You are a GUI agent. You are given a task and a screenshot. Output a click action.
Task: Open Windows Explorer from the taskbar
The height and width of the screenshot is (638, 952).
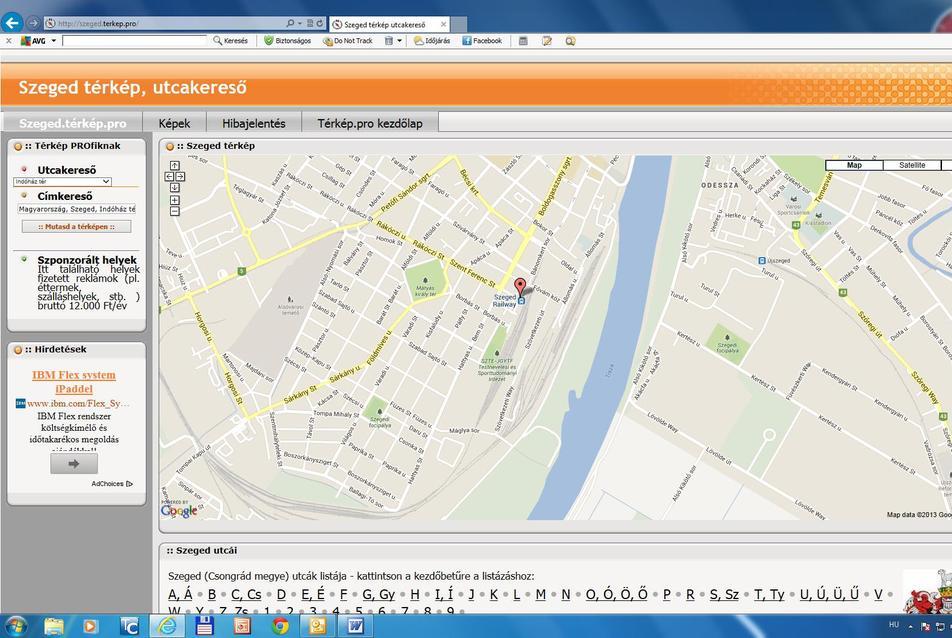[x=53, y=626]
